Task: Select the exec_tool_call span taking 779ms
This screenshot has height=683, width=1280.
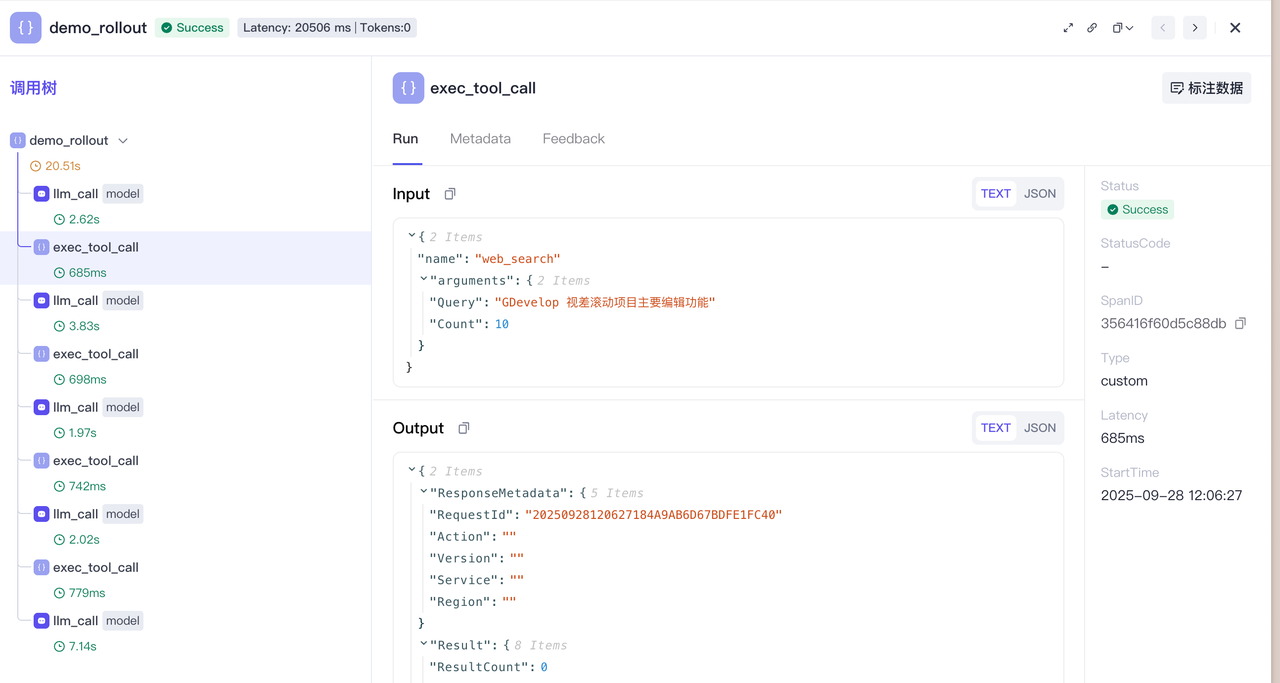Action: click(95, 567)
